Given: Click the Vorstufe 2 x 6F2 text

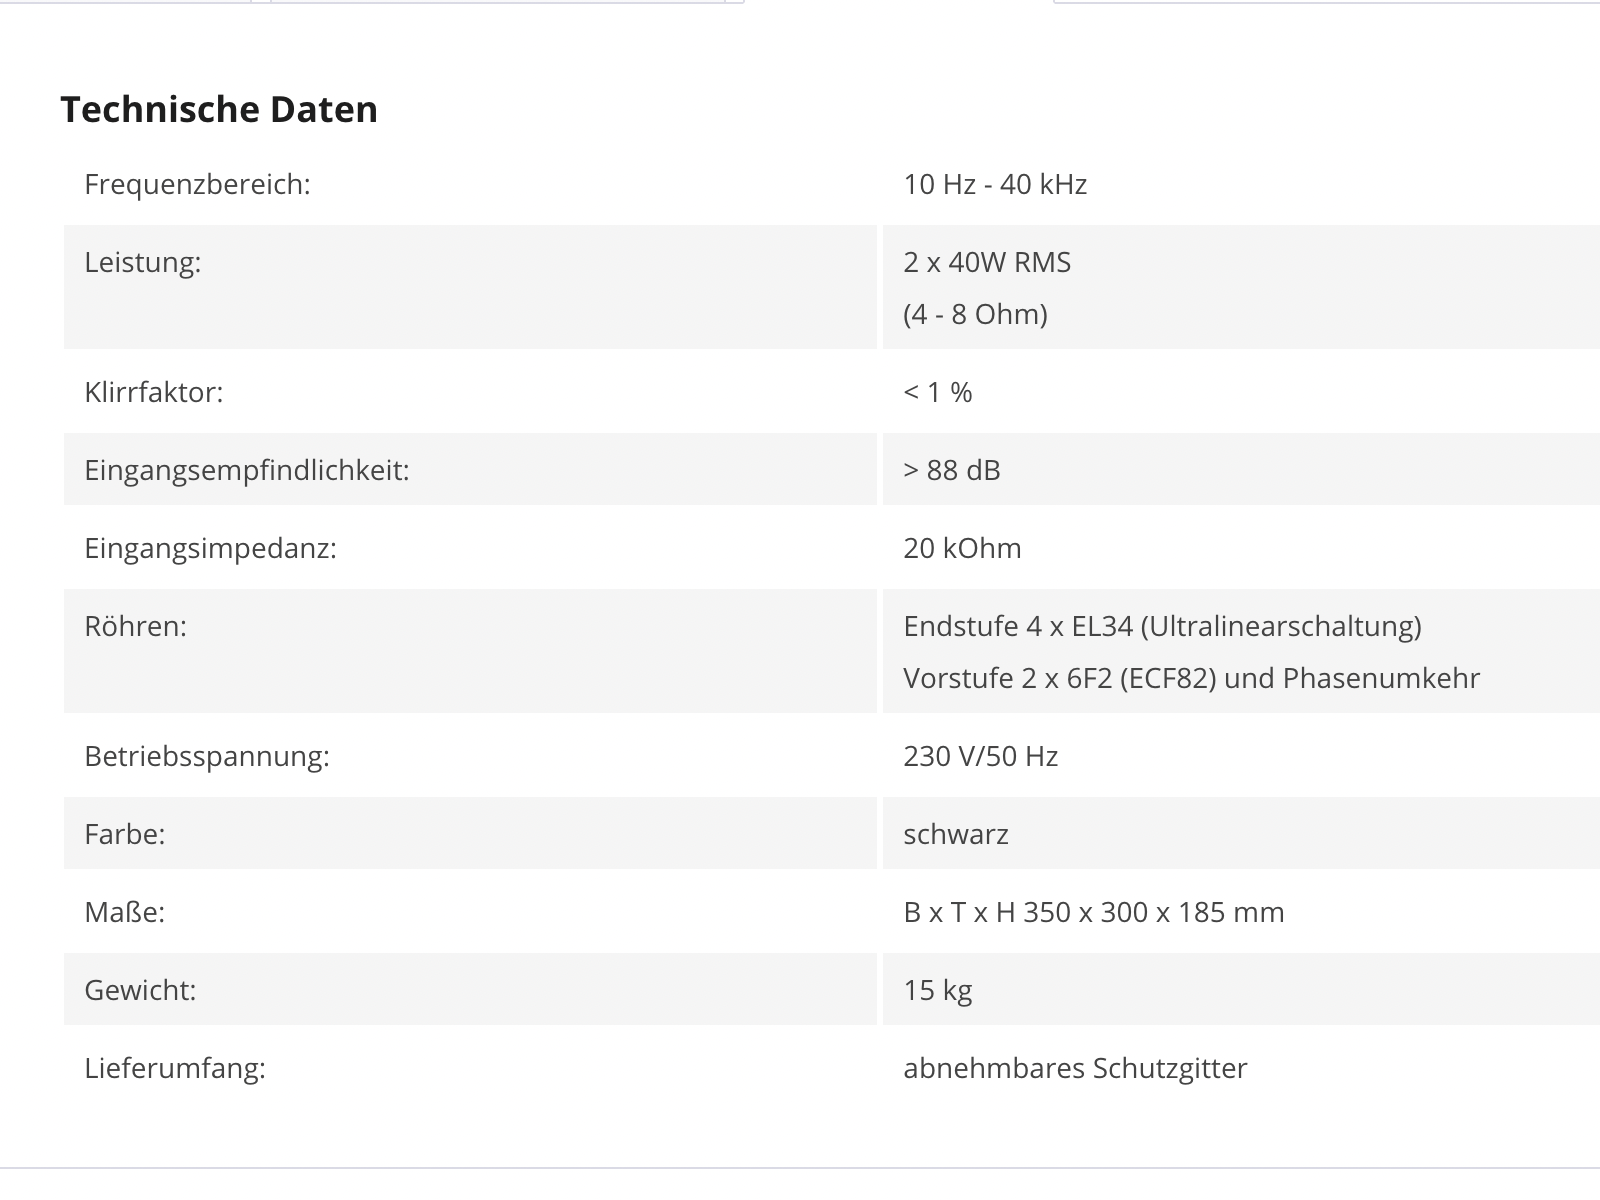Looking at the screenshot, I should 1008,679.
